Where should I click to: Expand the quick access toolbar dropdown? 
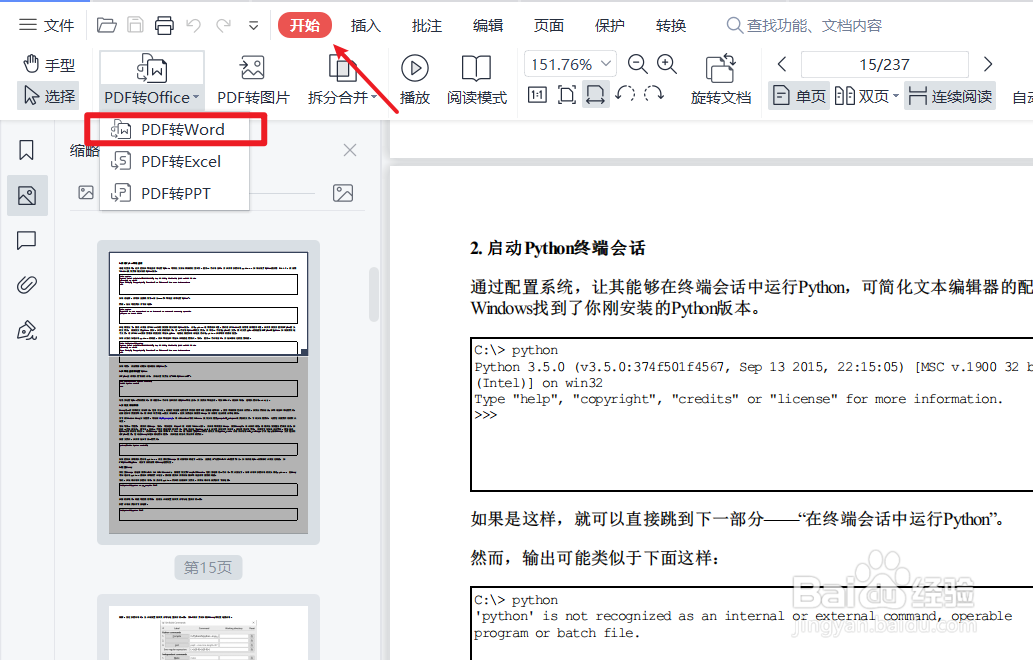[x=254, y=26]
